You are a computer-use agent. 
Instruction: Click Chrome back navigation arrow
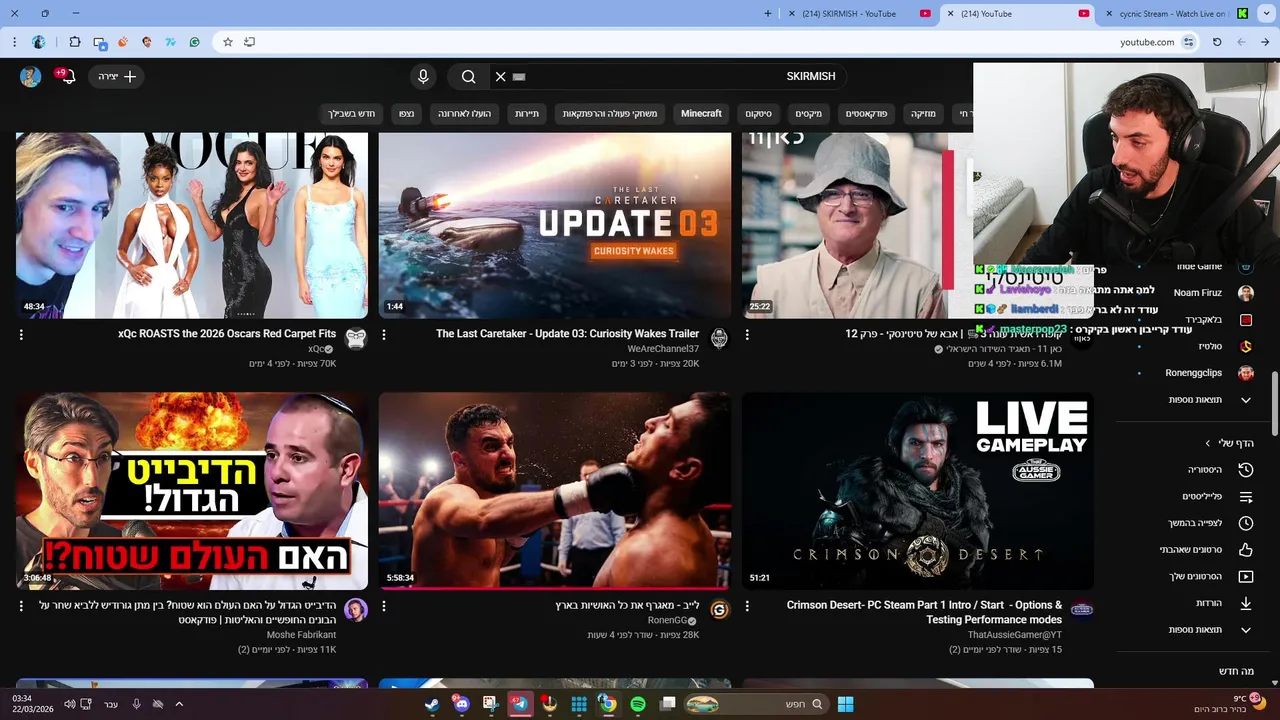[x=1265, y=42]
